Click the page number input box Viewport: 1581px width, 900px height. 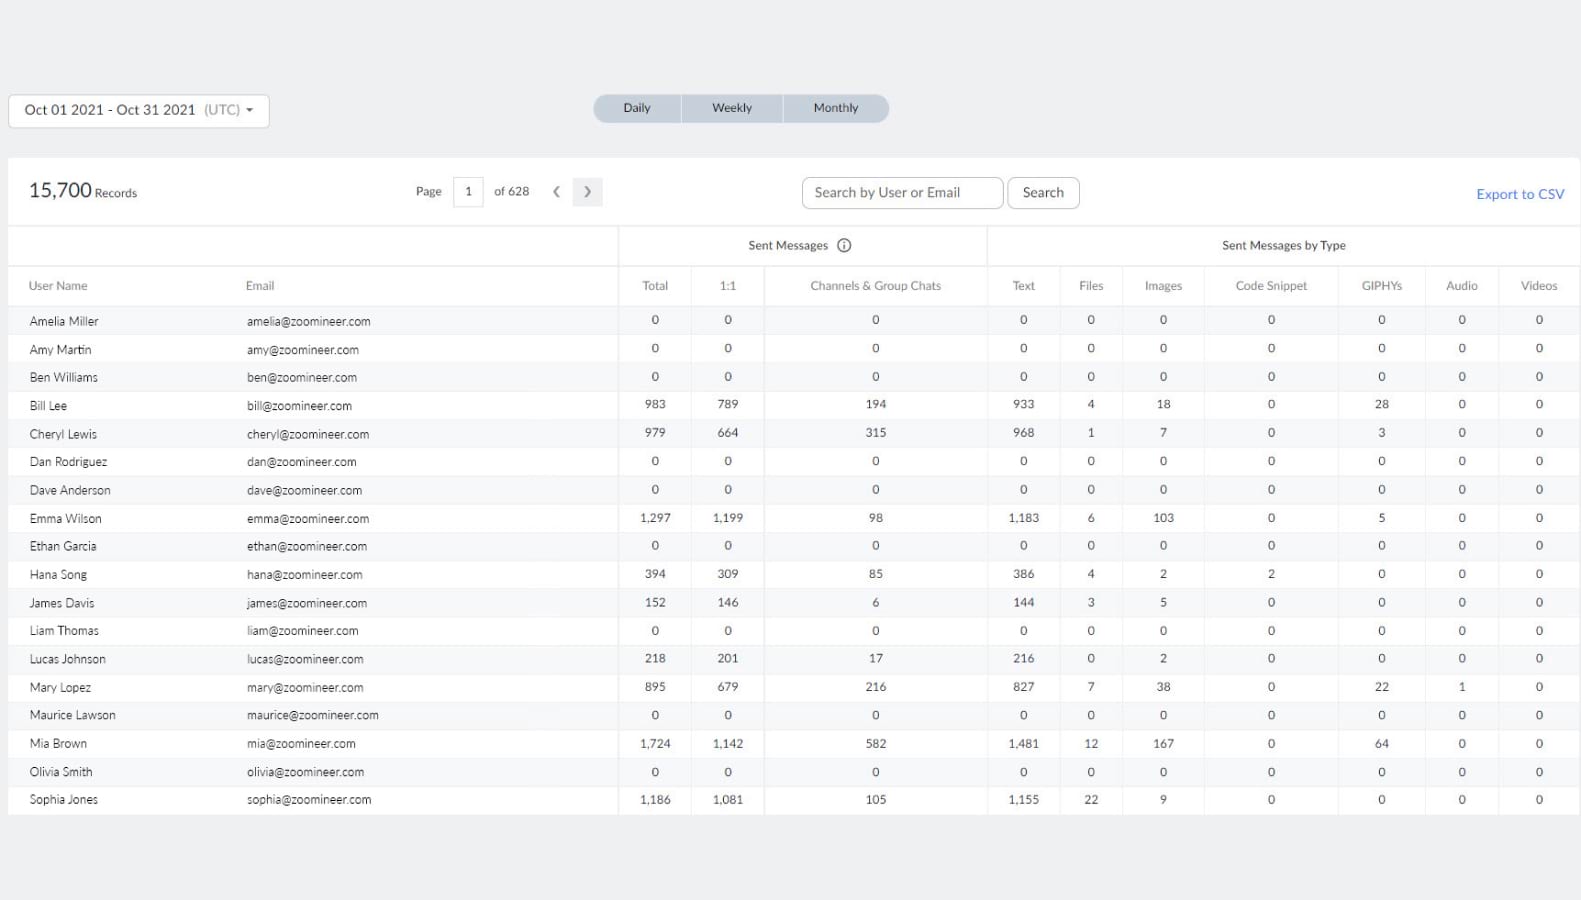click(x=468, y=192)
